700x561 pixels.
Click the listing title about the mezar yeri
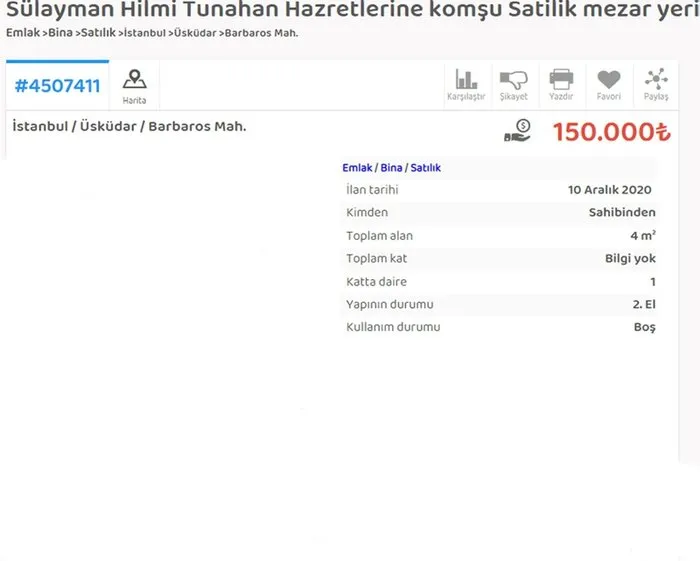point(353,9)
